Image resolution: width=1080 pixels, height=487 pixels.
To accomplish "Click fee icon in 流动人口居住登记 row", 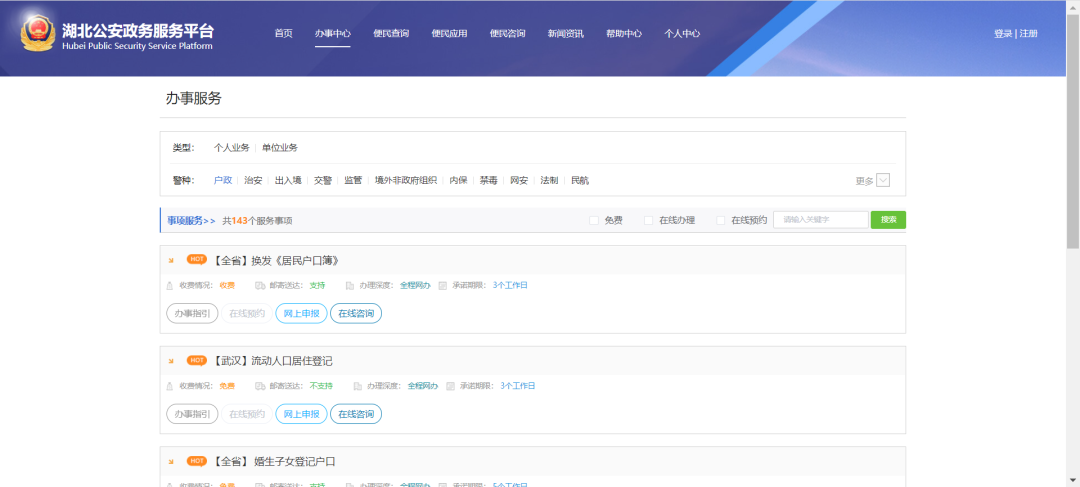I will point(170,386).
